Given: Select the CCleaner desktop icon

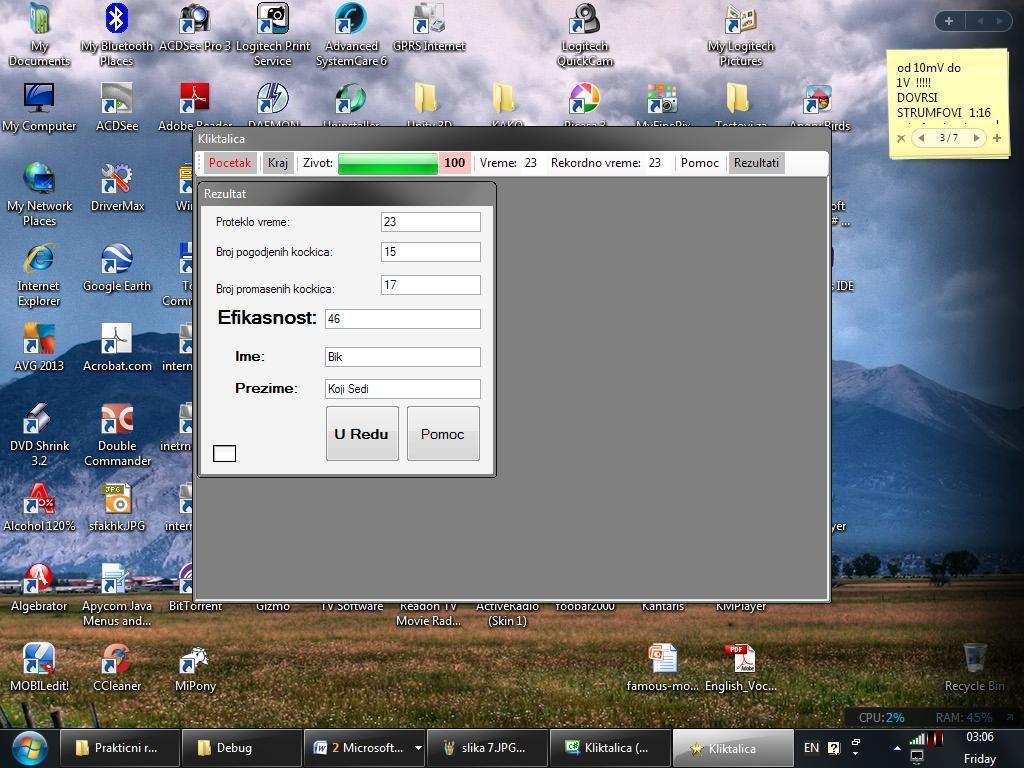Looking at the screenshot, I should [x=117, y=667].
